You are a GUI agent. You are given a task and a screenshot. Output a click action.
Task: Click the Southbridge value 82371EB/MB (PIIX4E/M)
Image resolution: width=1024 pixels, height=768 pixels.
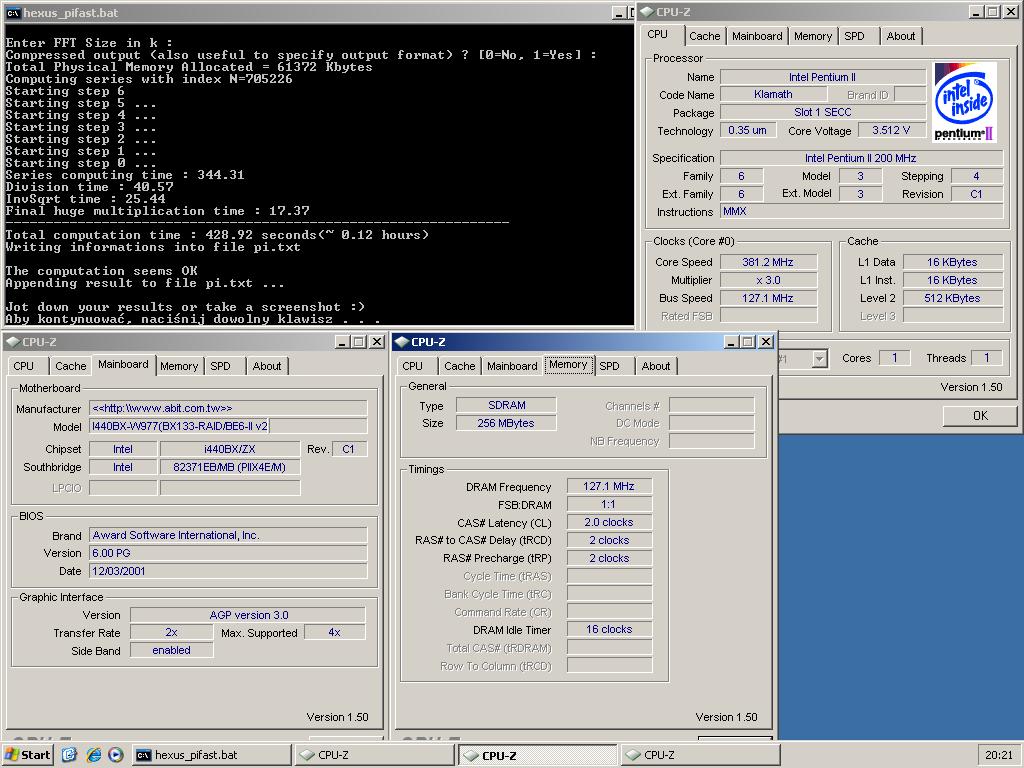tap(230, 467)
